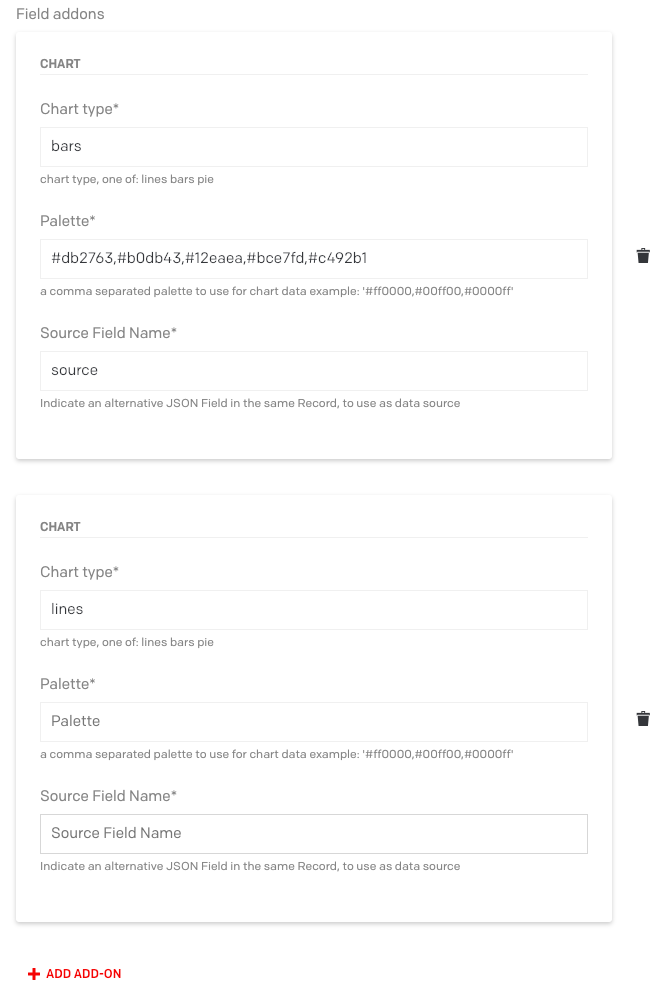Select the Chart type field containing 'bars'
Image resolution: width=669 pixels, height=992 pixels.
pos(314,146)
